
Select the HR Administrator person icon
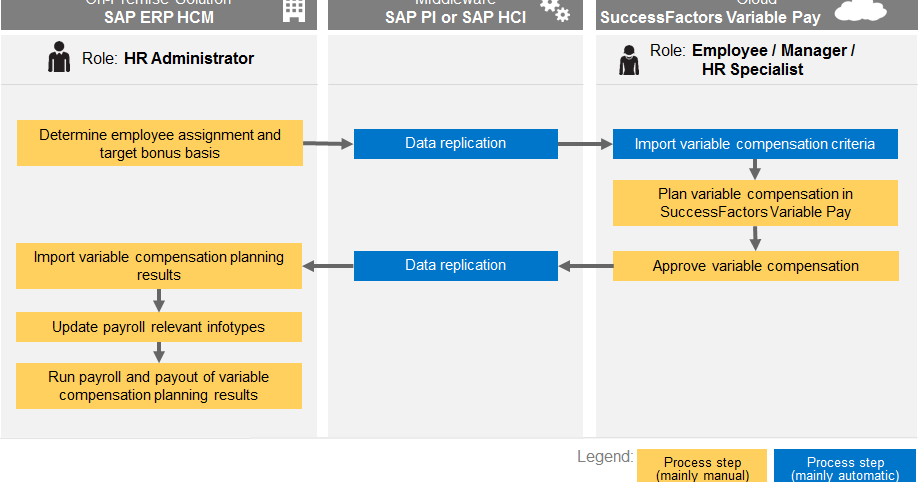point(59,59)
